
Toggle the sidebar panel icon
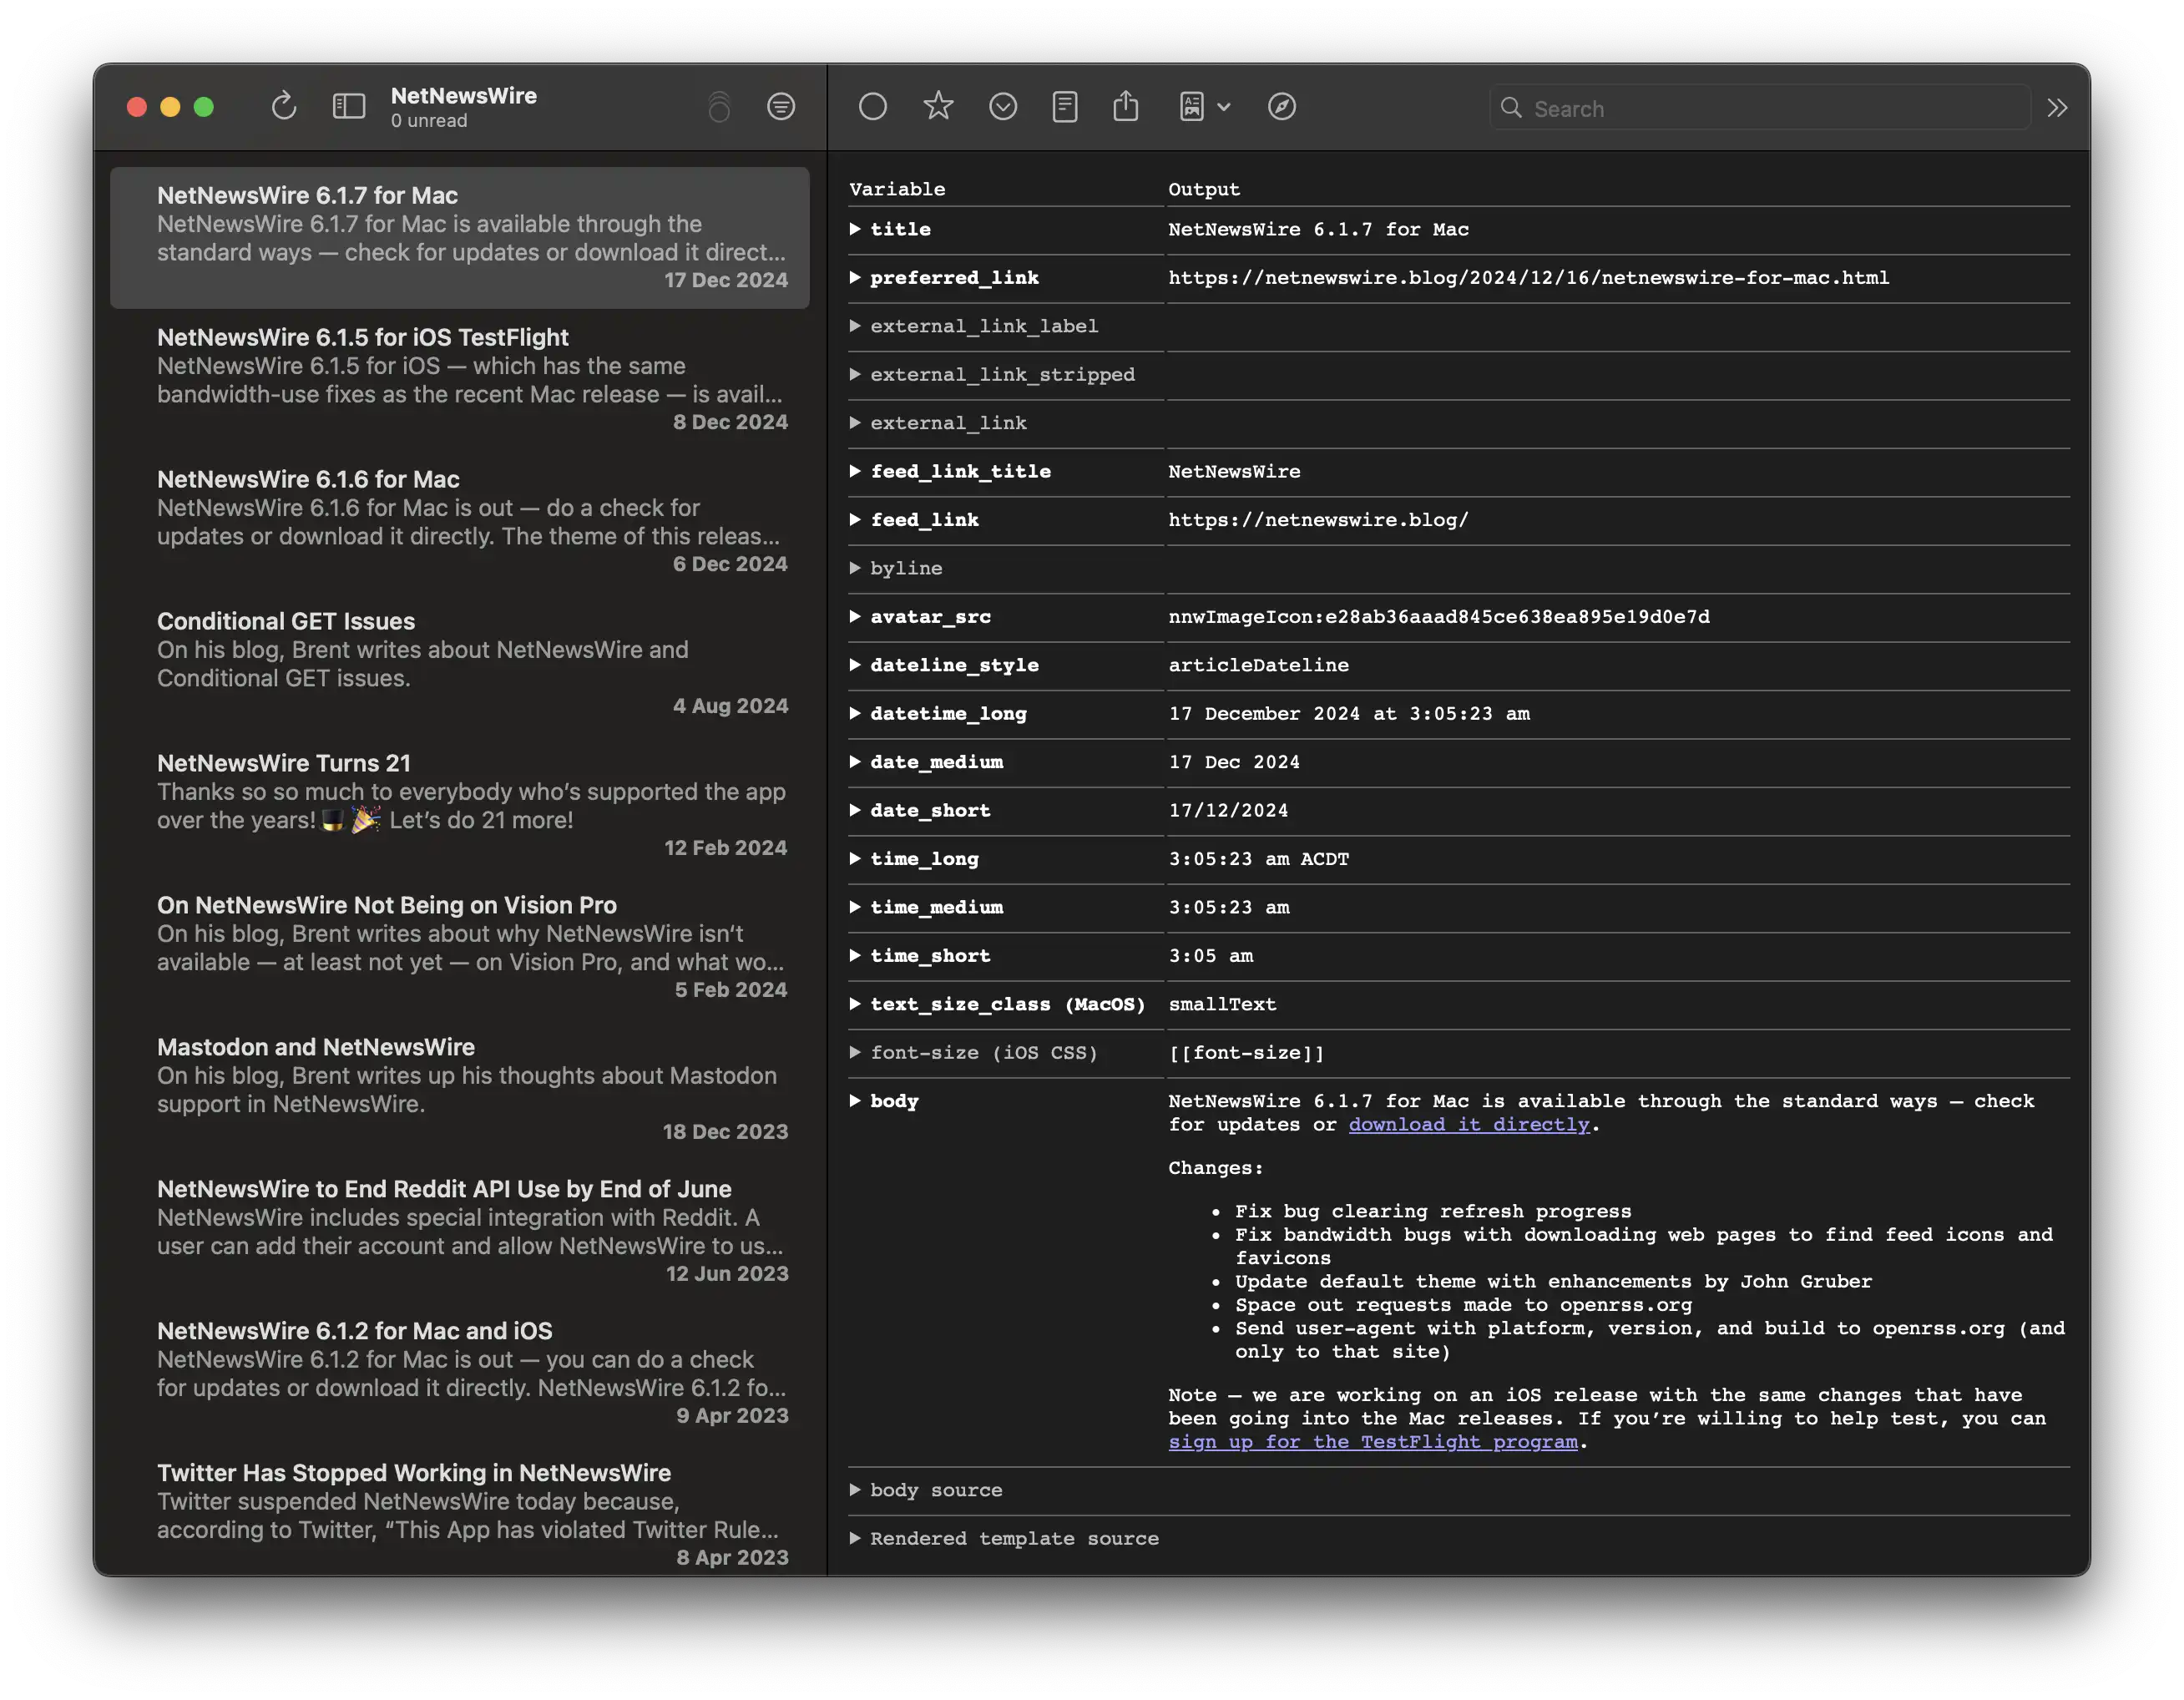coord(348,106)
